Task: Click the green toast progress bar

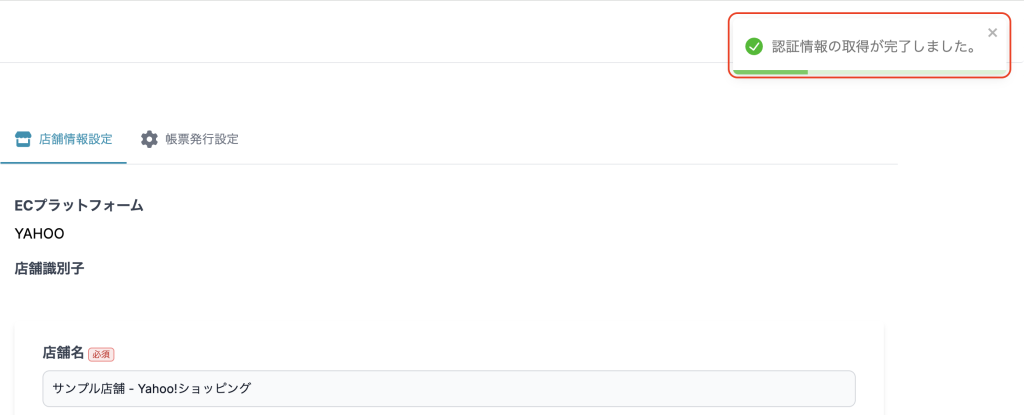Action: (x=770, y=72)
